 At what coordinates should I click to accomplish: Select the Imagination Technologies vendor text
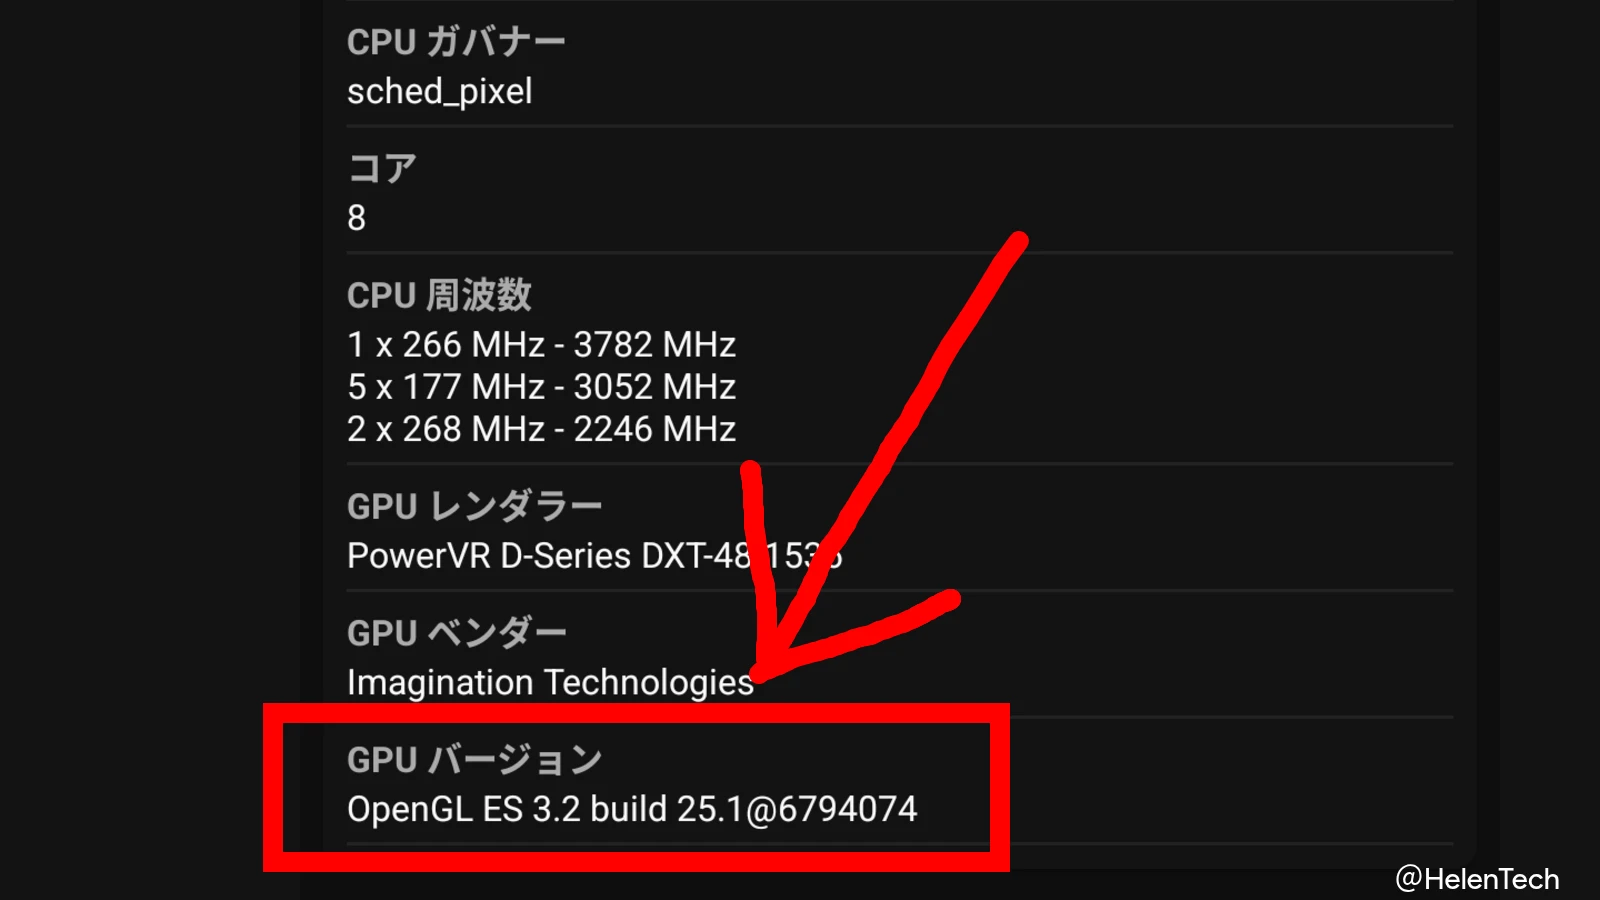(549, 682)
